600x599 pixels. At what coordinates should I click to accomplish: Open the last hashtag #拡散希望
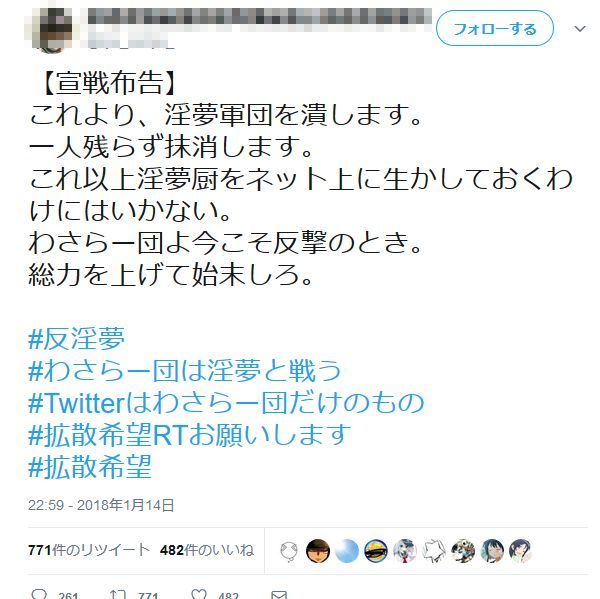(x=90, y=467)
